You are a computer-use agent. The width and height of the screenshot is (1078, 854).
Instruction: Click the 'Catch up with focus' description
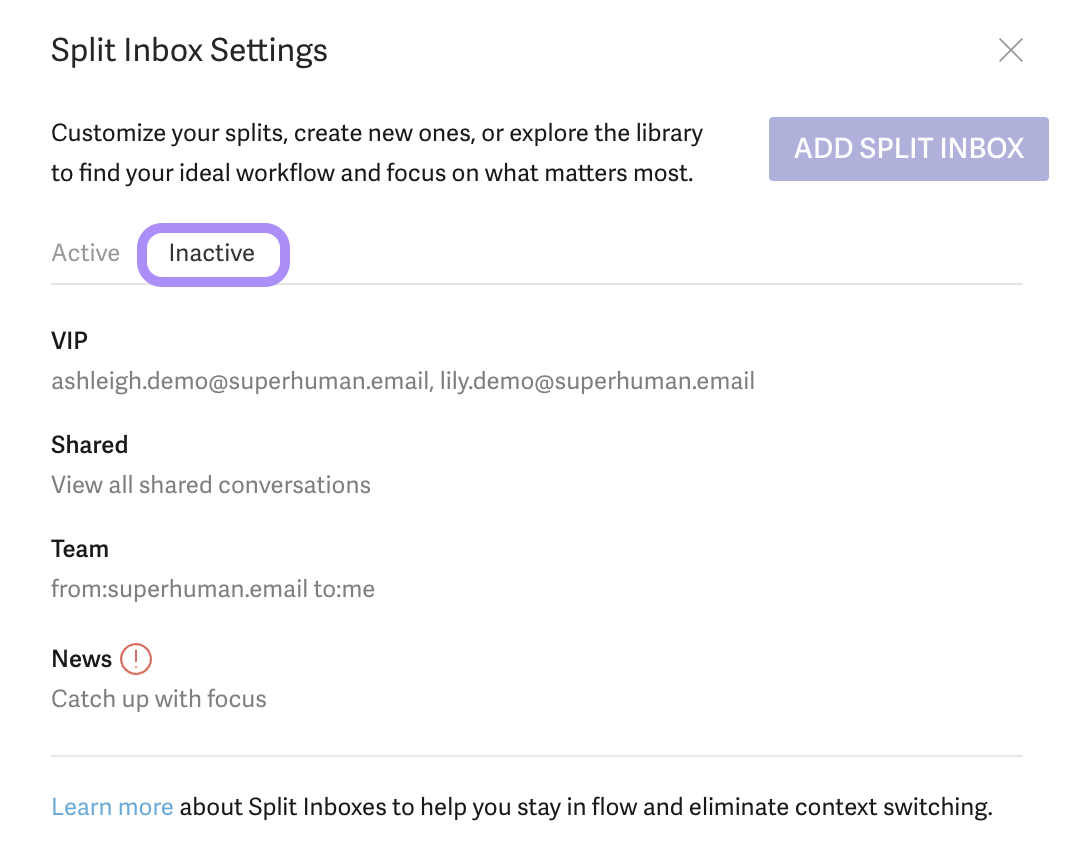(x=159, y=699)
